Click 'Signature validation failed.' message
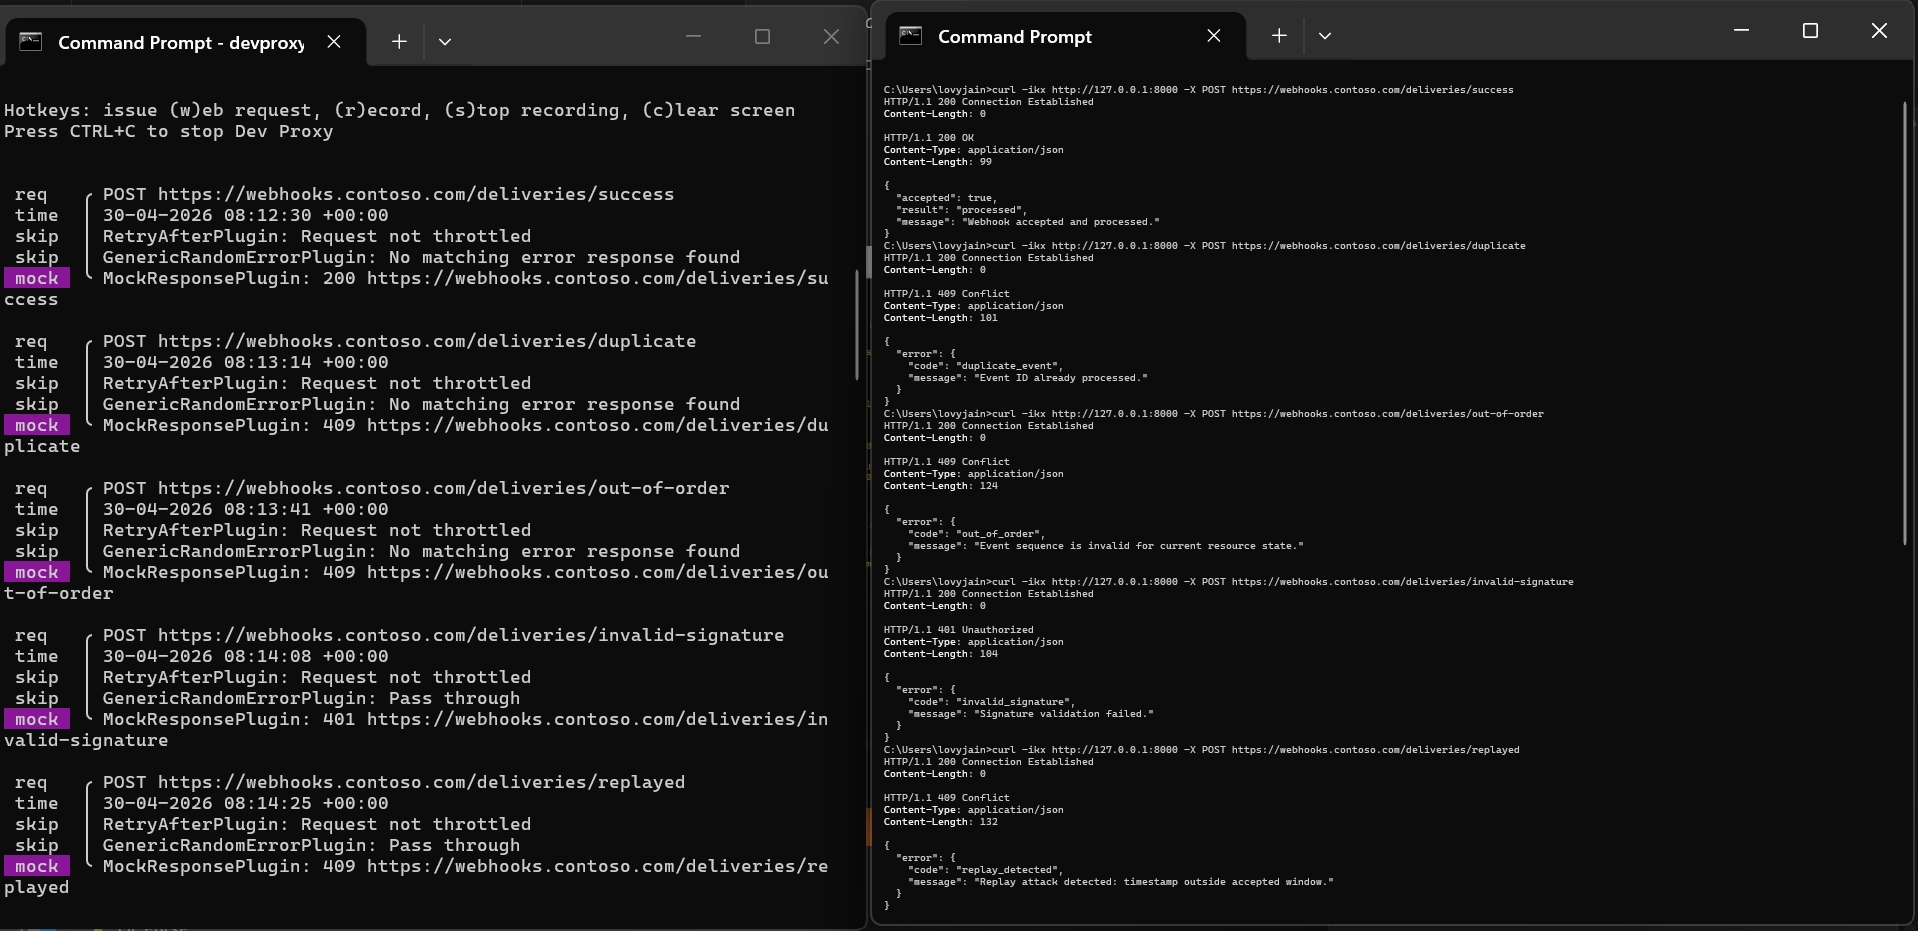Viewport: 1918px width, 931px height. (1064, 714)
